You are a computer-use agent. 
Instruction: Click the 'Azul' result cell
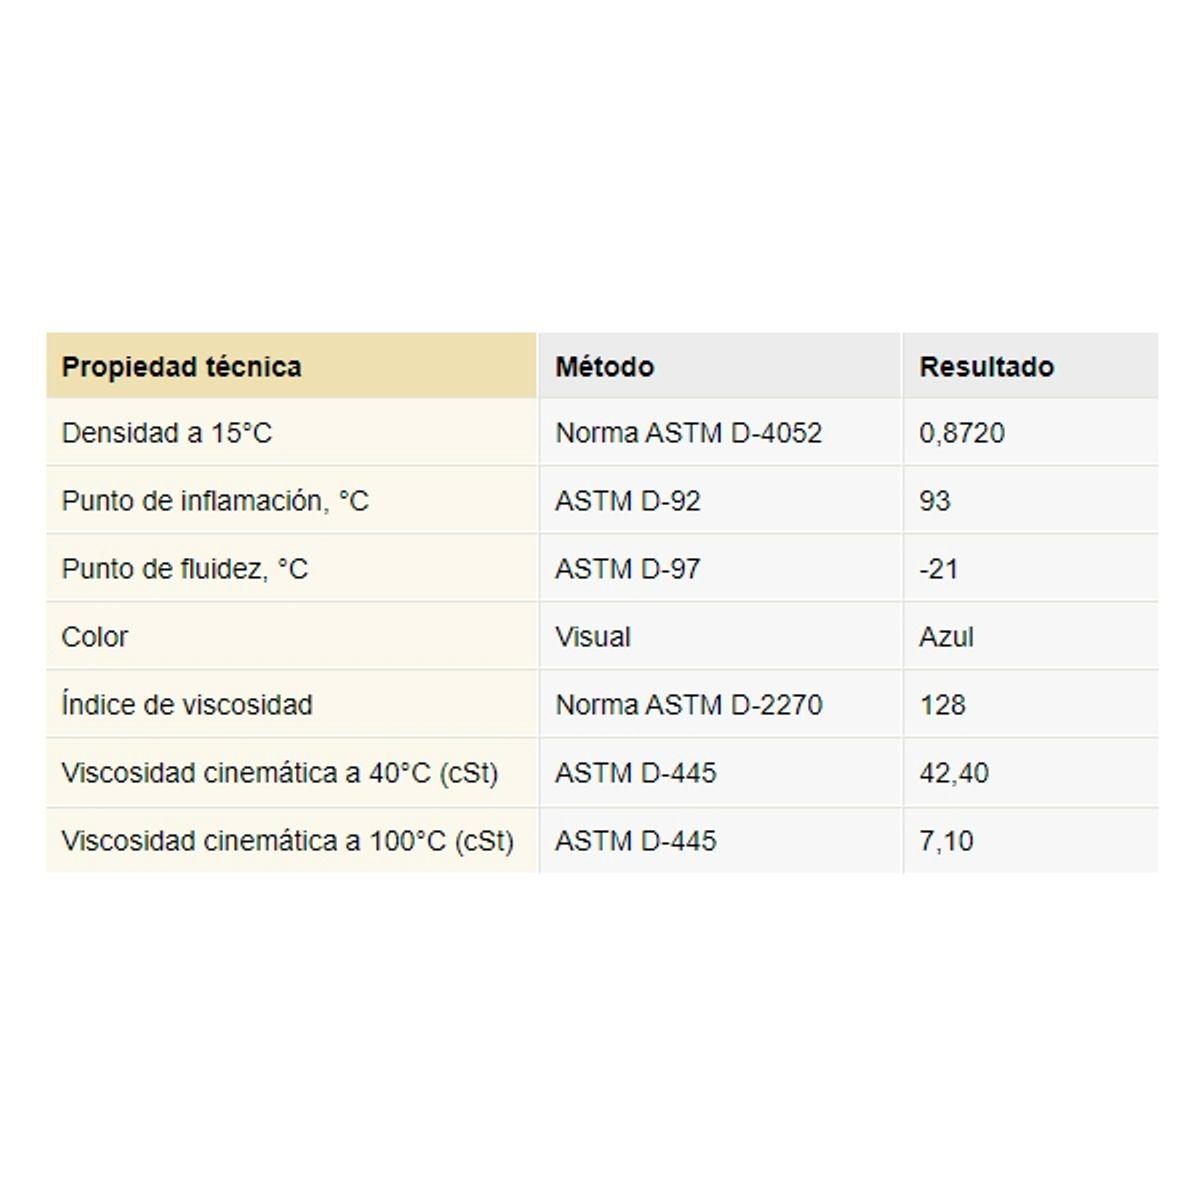tap(946, 637)
